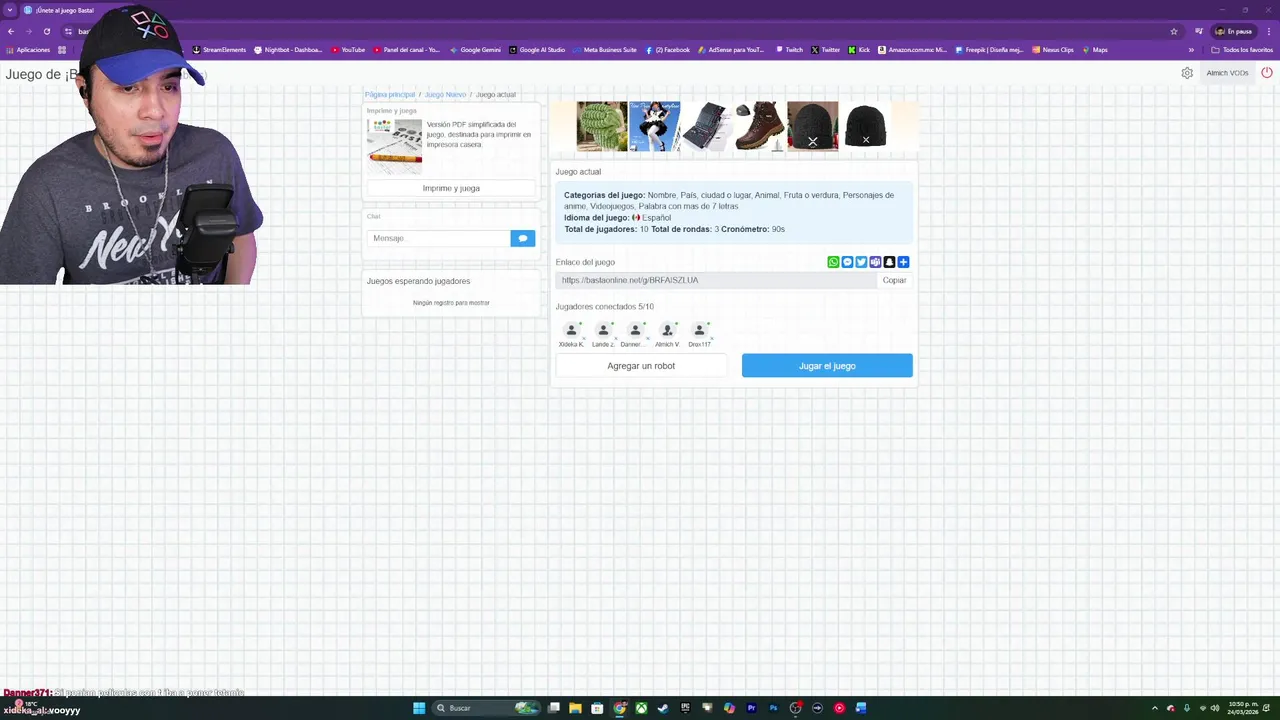1280x720 pixels.
Task: Open File Explorer from taskbar
Action: click(575, 708)
